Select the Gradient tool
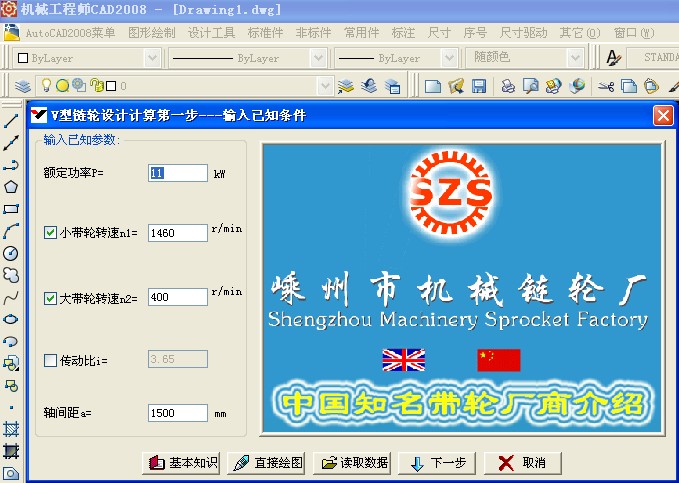This screenshot has height=483, width=679. pyautogui.click(x=11, y=451)
